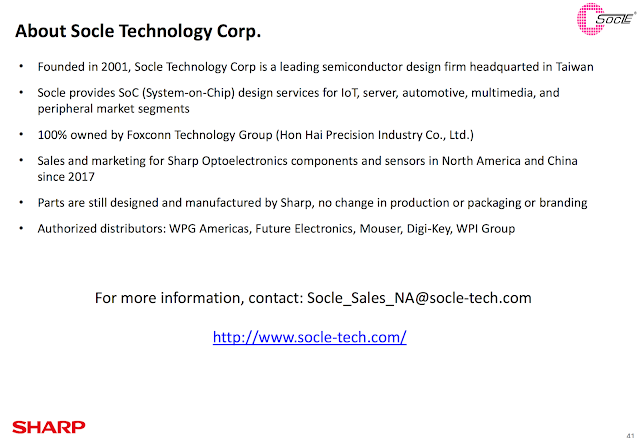The width and height of the screenshot is (640, 438).
Task: Click the text 'peripheral market segments'
Action: tap(113, 109)
